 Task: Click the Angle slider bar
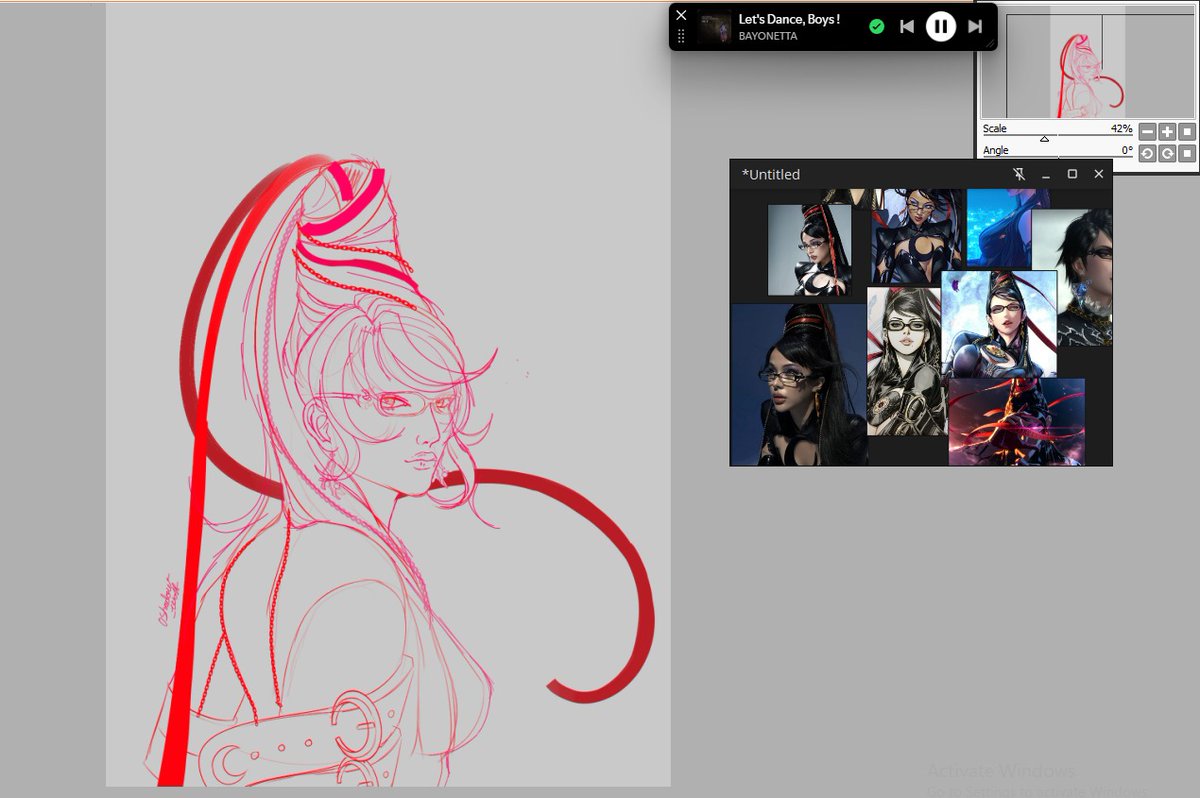click(1058, 157)
